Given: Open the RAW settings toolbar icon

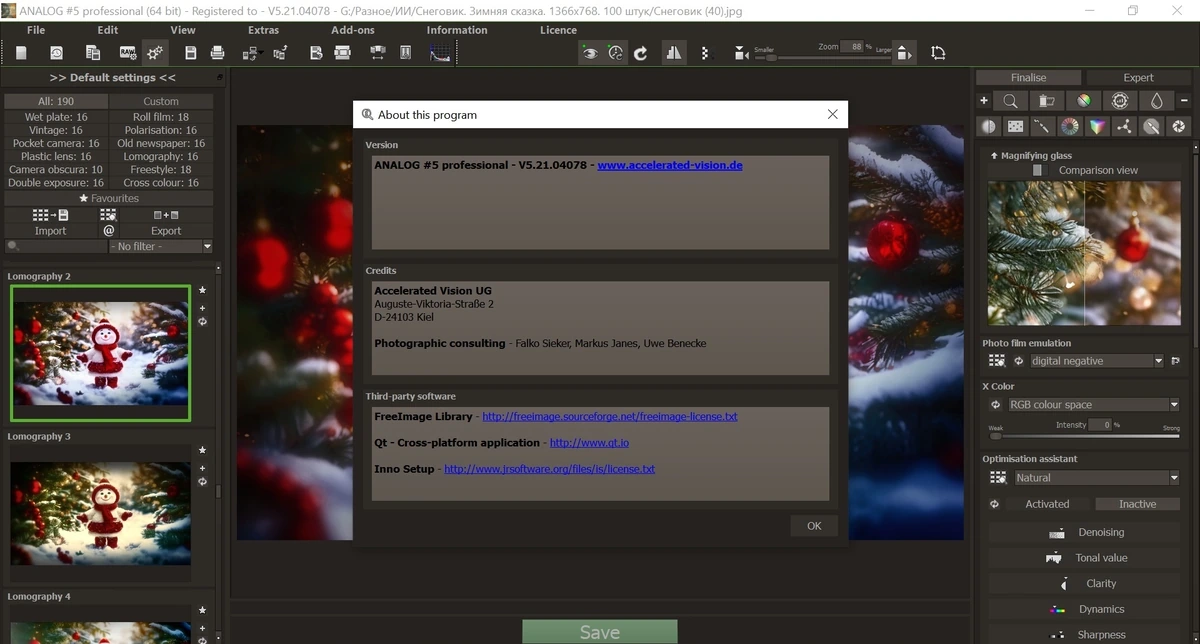Looking at the screenshot, I should (128, 53).
